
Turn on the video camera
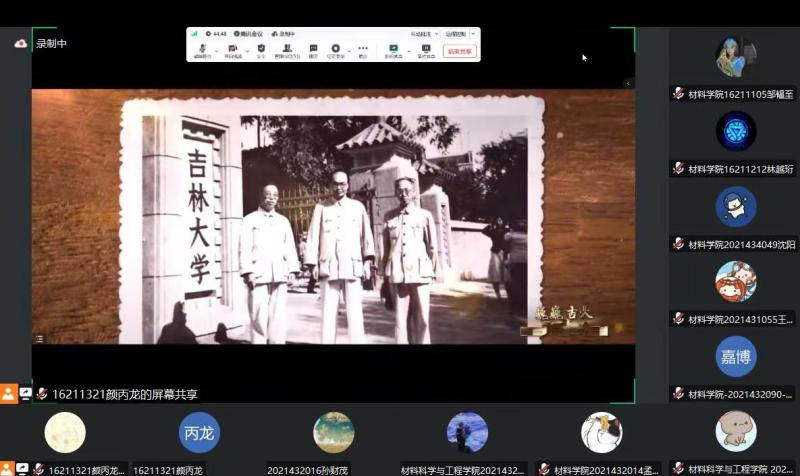coord(232,49)
